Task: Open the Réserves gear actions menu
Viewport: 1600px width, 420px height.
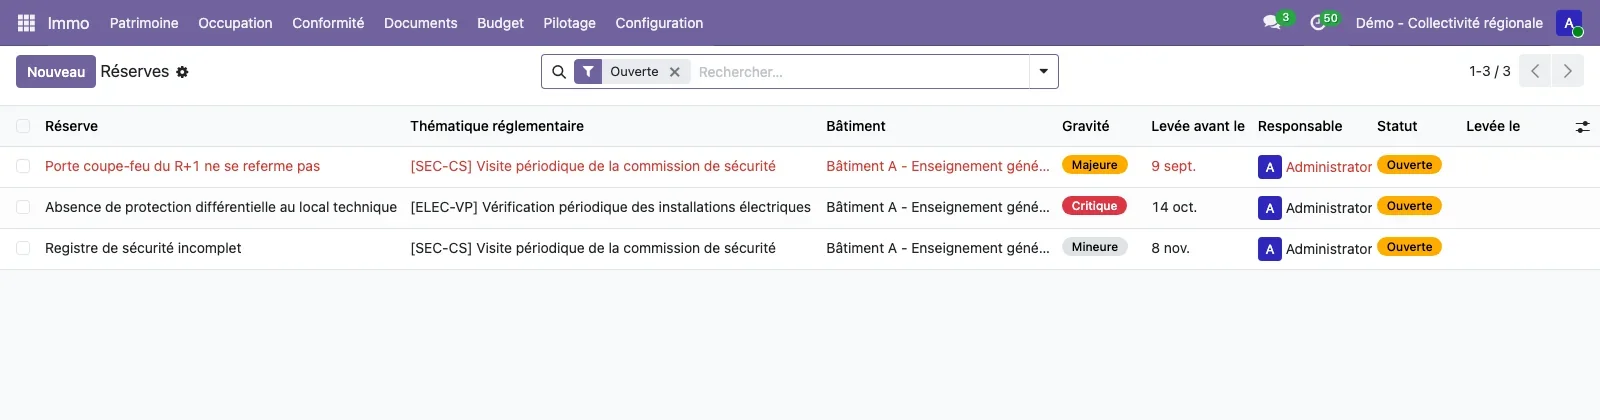Action: point(182,72)
